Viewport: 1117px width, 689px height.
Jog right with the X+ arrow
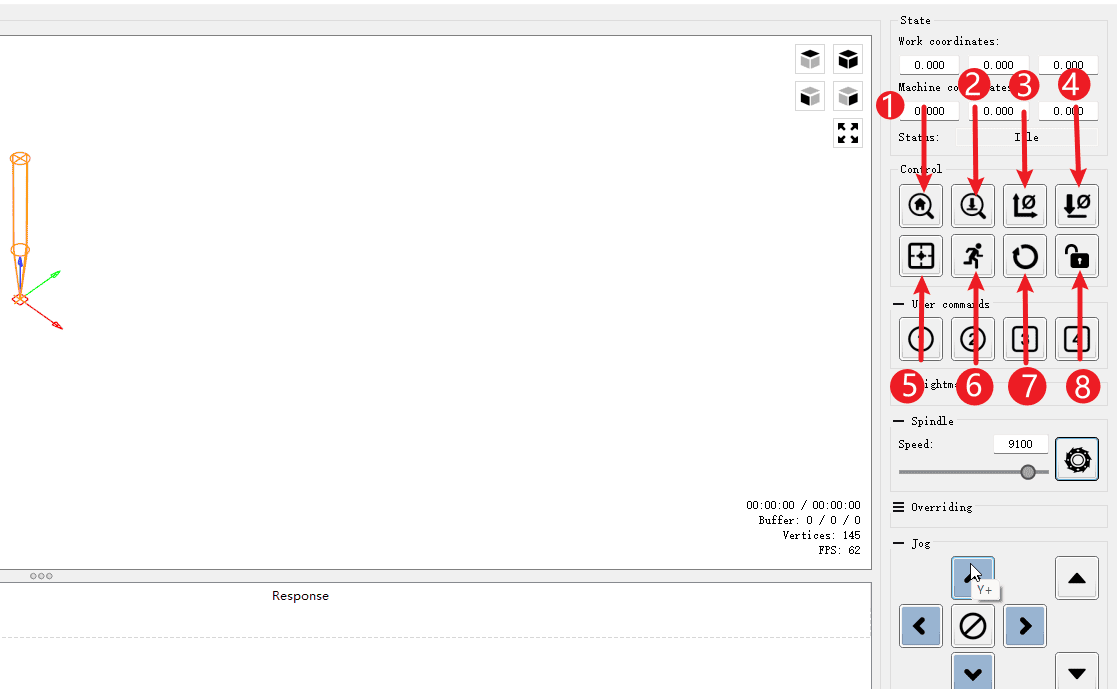pyautogui.click(x=1025, y=627)
